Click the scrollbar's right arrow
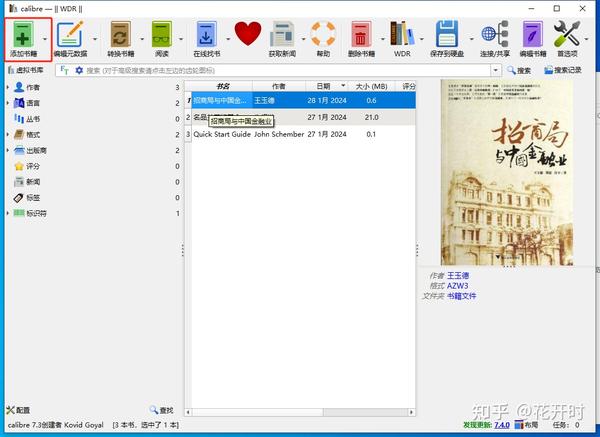 tap(411, 412)
